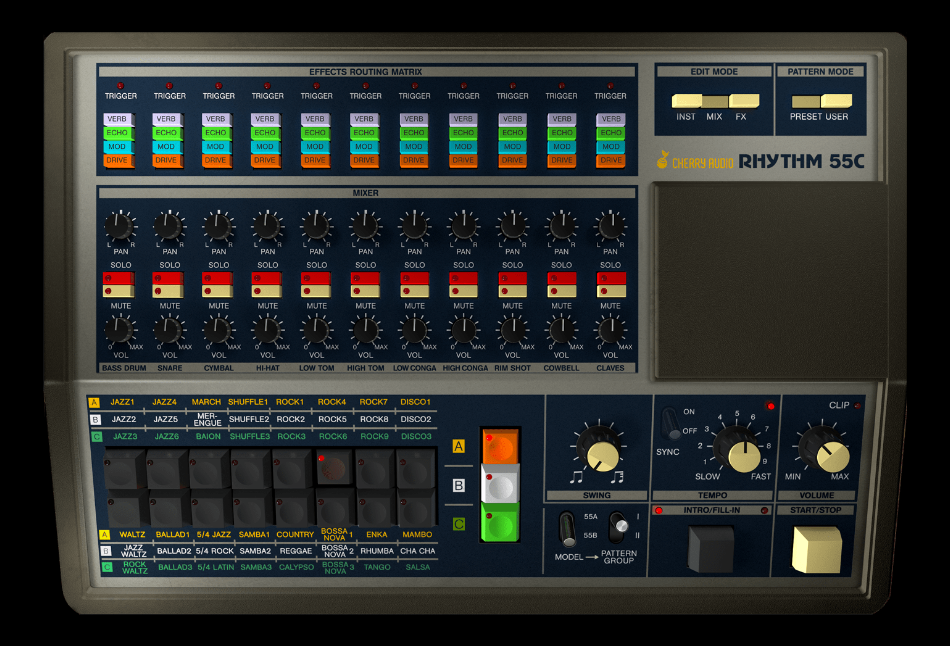Select the SHUFFLE1 pattern button
950x646 pixels.
(250, 468)
